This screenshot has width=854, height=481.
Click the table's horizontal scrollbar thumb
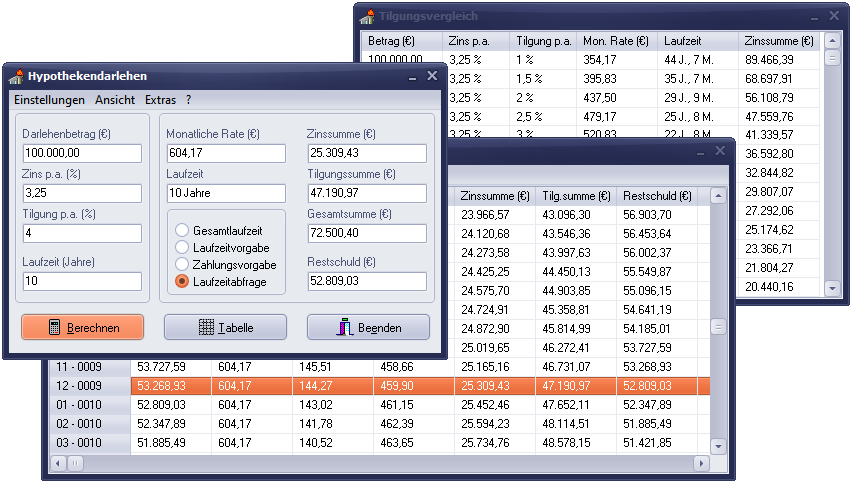tap(75, 464)
